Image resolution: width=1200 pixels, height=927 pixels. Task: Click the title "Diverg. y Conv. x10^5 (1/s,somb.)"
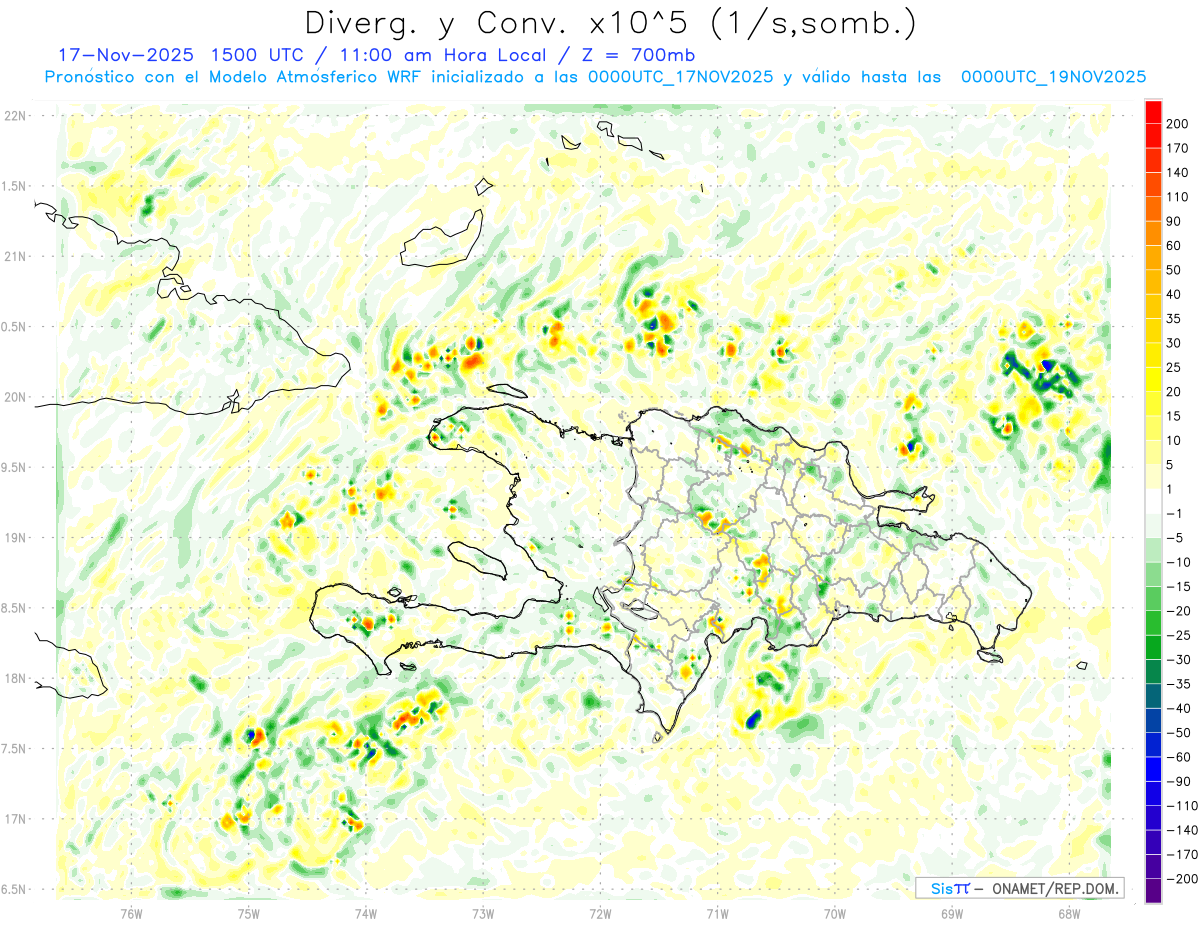click(610, 22)
